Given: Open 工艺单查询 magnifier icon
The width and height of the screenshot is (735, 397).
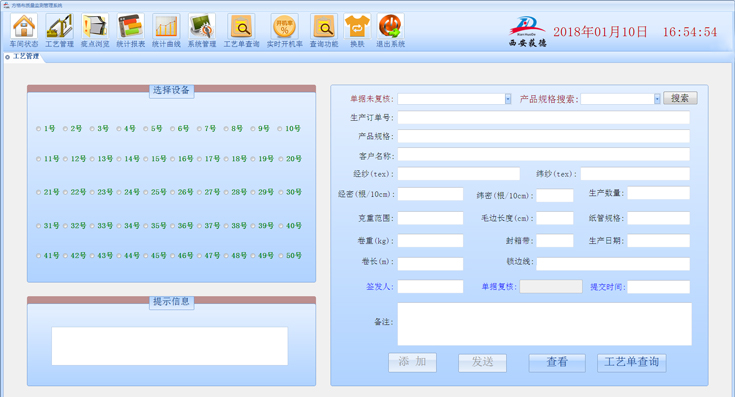Looking at the screenshot, I should (241, 26).
